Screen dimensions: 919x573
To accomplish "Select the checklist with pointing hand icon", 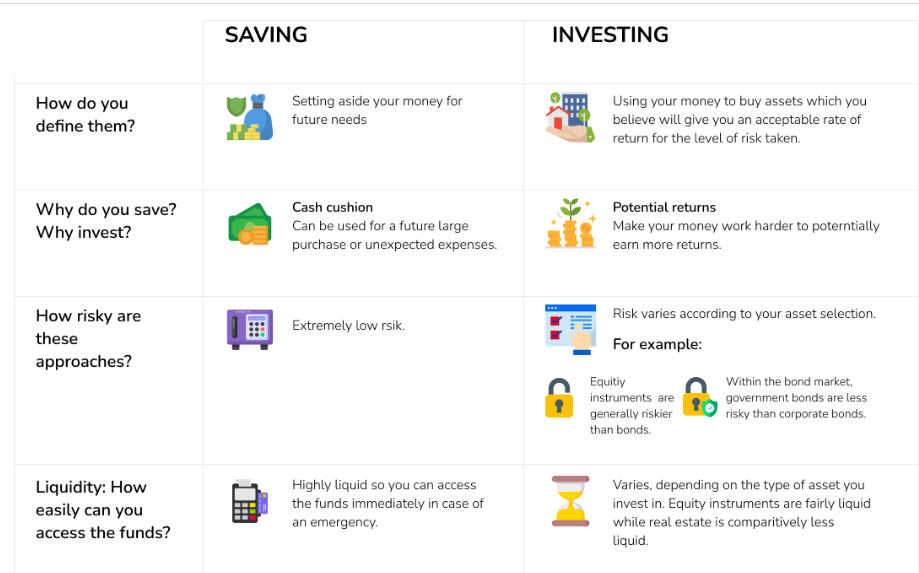I will [x=570, y=329].
